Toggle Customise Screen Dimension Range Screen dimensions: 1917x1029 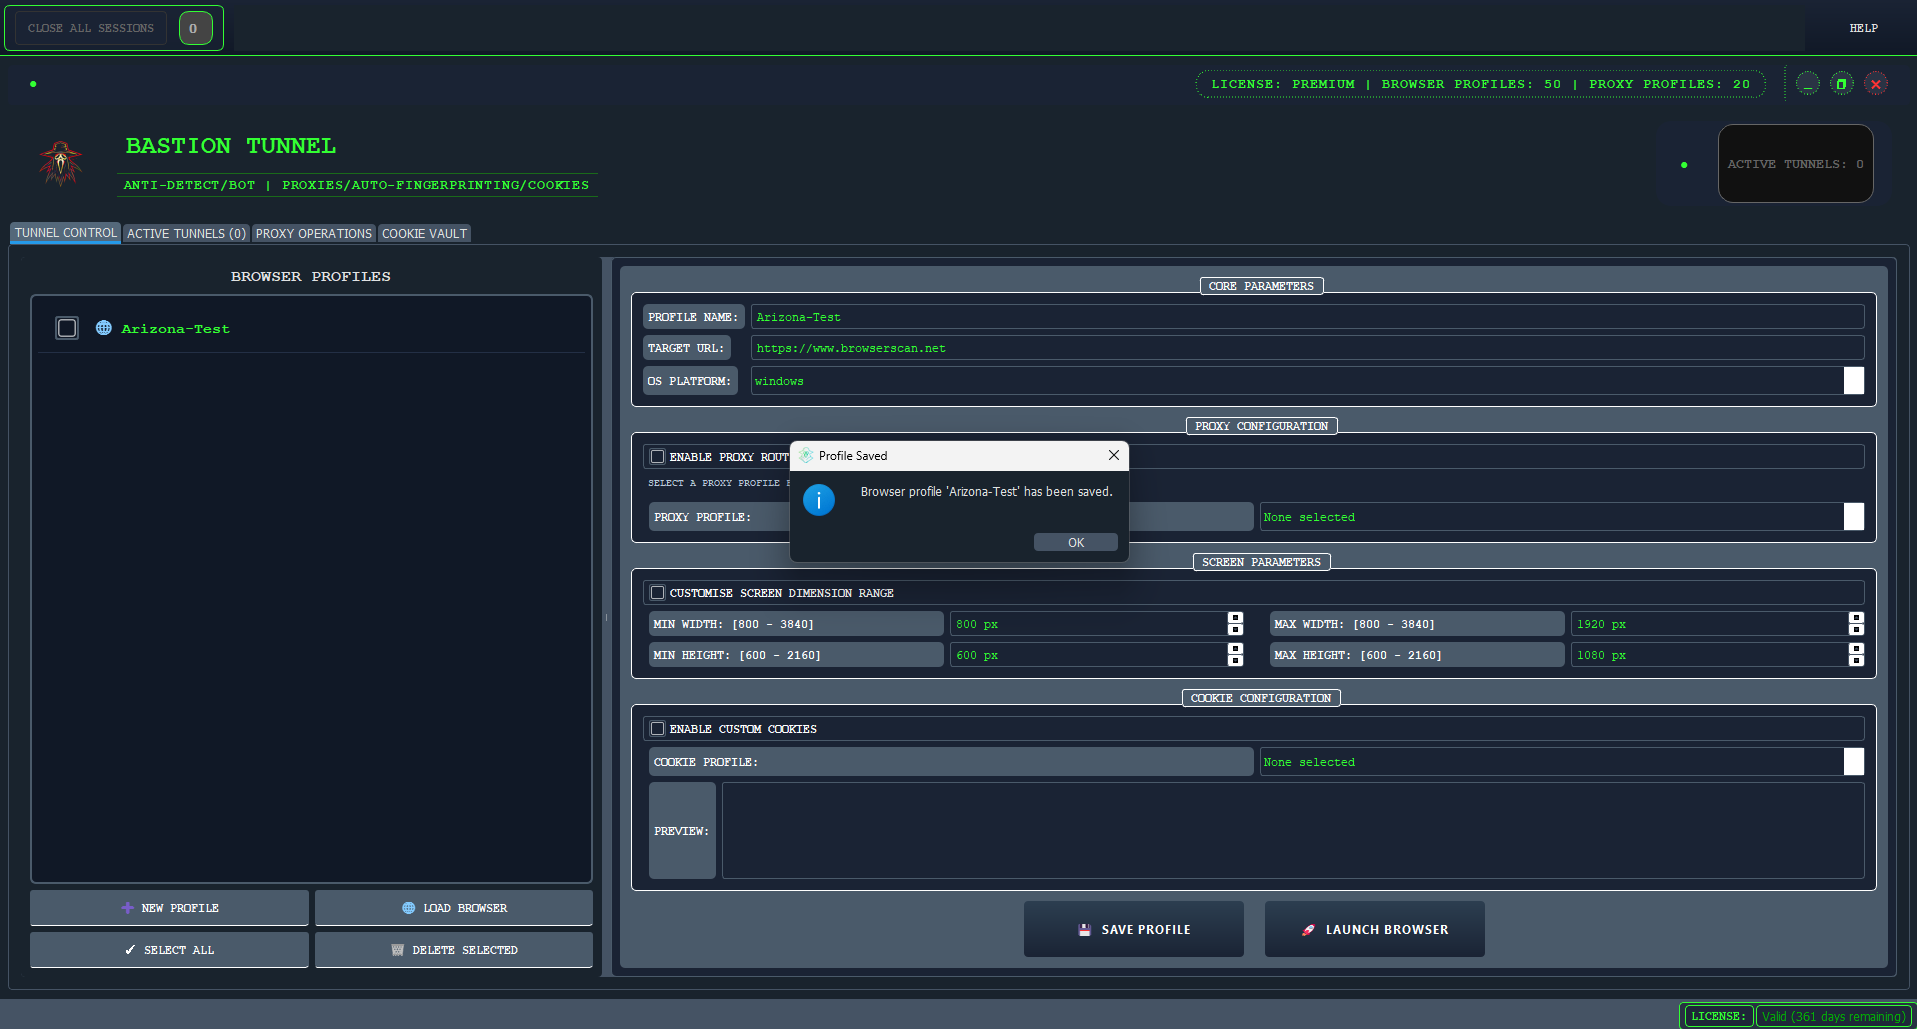(x=657, y=593)
